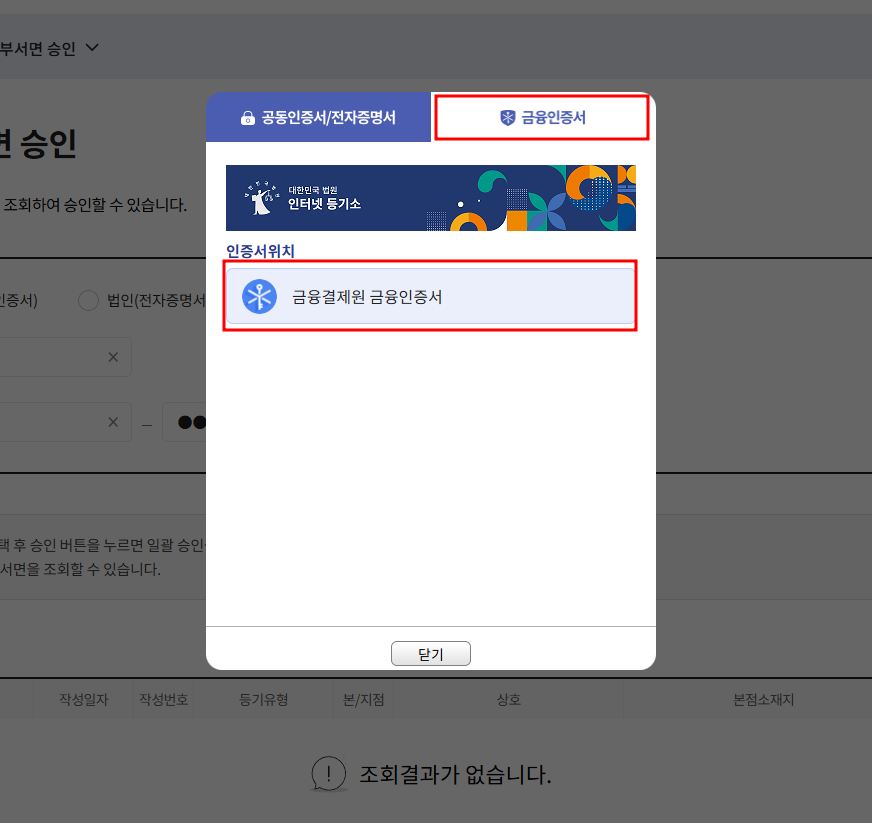Image resolution: width=872 pixels, height=823 pixels.
Task: Expand the 부서면 승인 dropdown chevron
Action: (92, 48)
